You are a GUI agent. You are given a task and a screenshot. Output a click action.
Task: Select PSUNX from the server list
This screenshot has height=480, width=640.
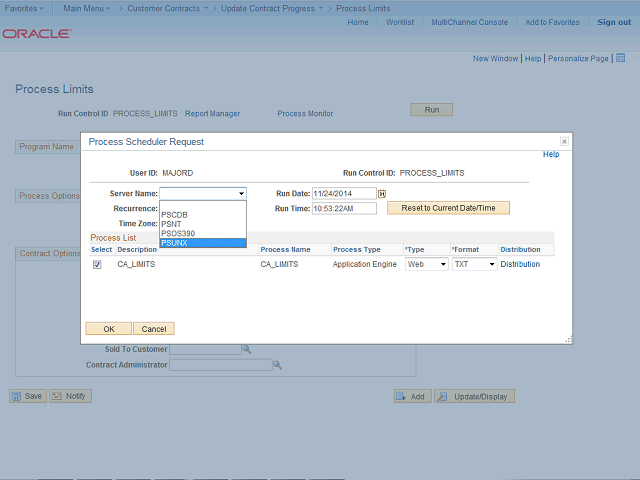click(201, 243)
